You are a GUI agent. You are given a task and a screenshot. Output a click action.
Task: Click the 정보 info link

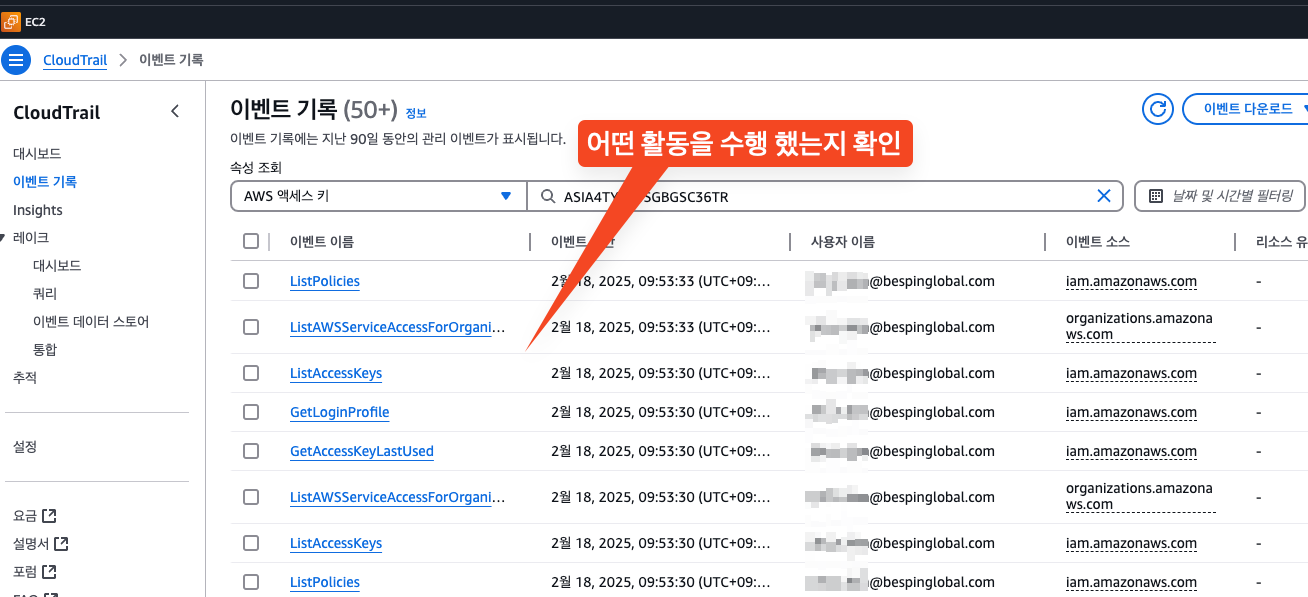click(x=416, y=112)
